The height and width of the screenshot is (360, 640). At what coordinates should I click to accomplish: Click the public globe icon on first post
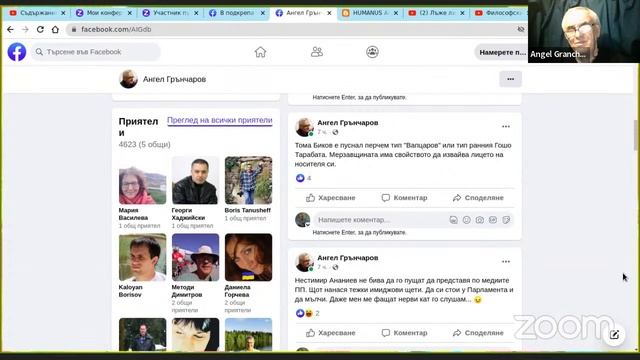[335, 132]
